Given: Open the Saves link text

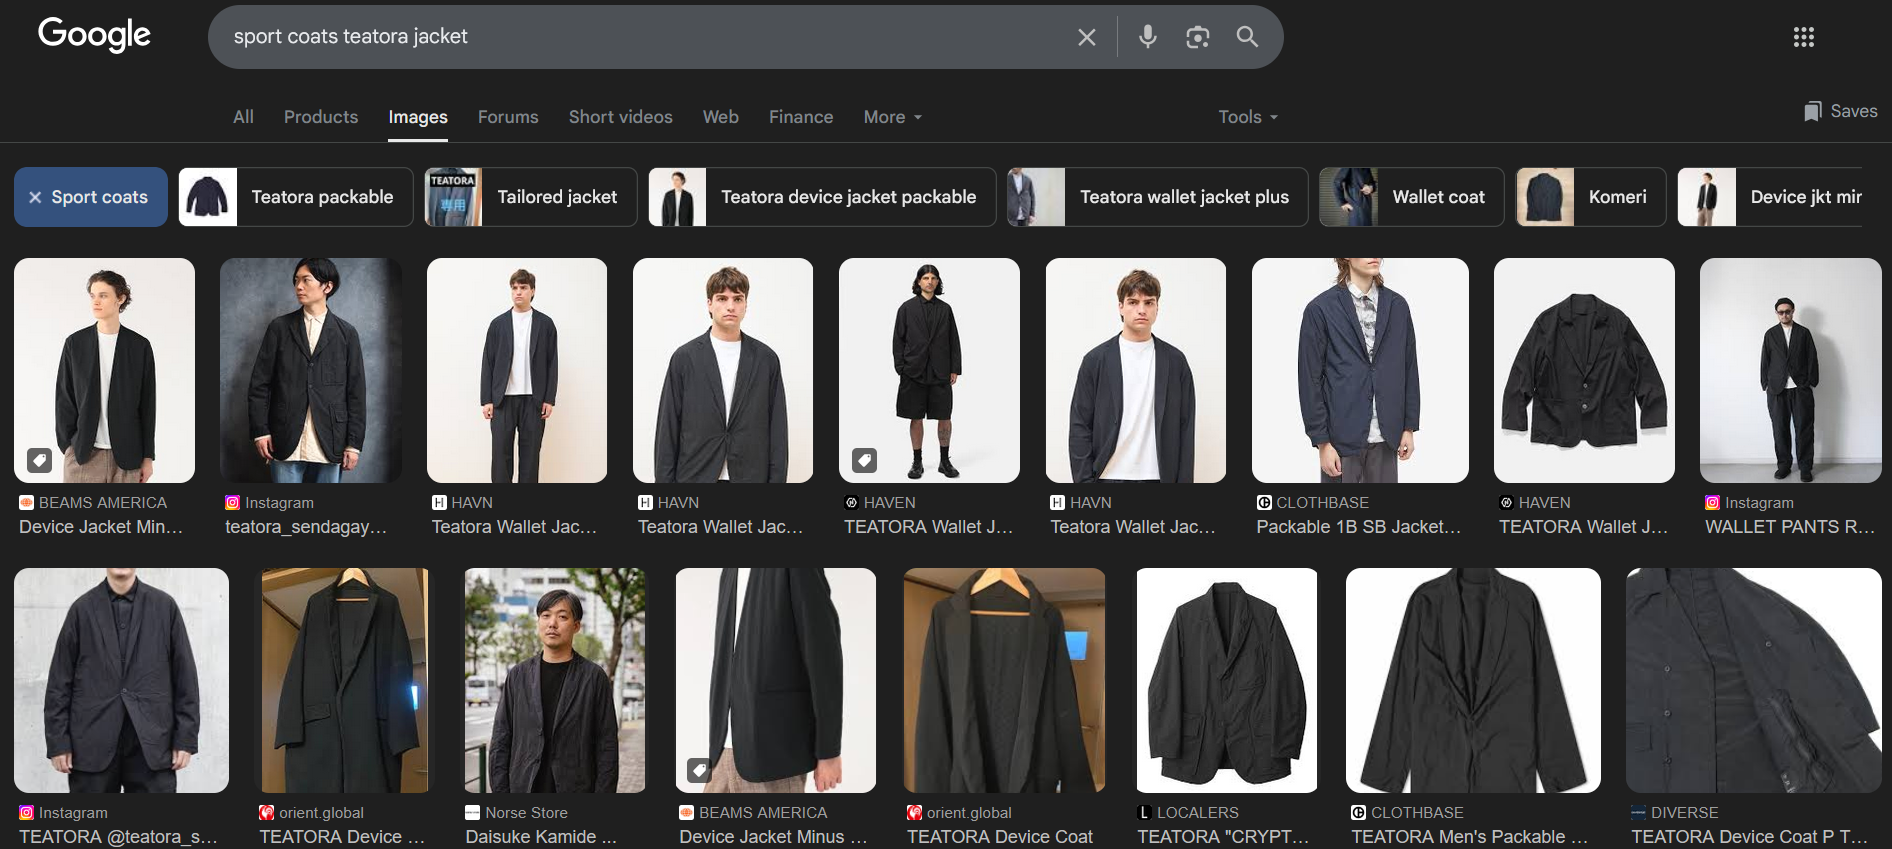Looking at the screenshot, I should coord(1854,111).
